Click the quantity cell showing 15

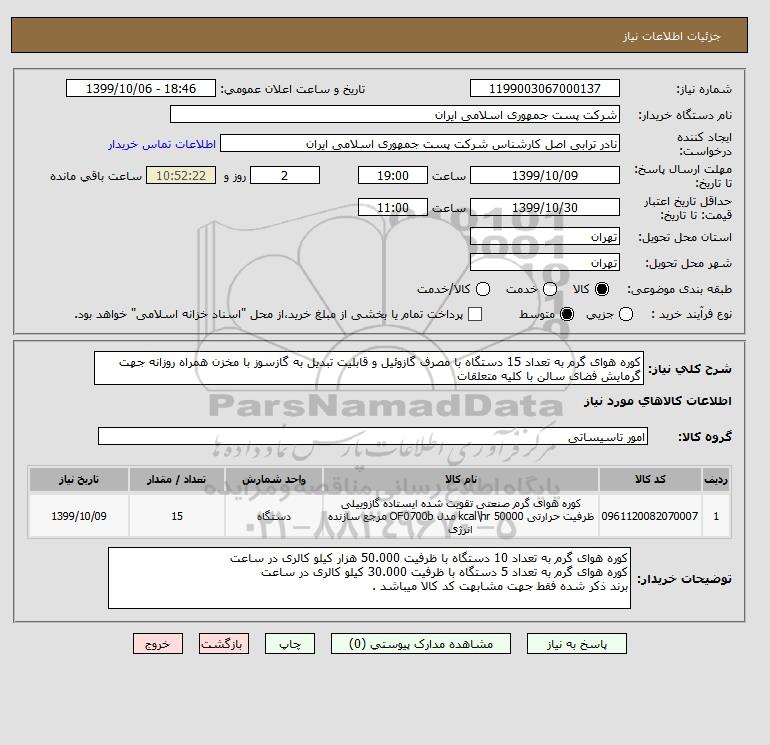177,516
